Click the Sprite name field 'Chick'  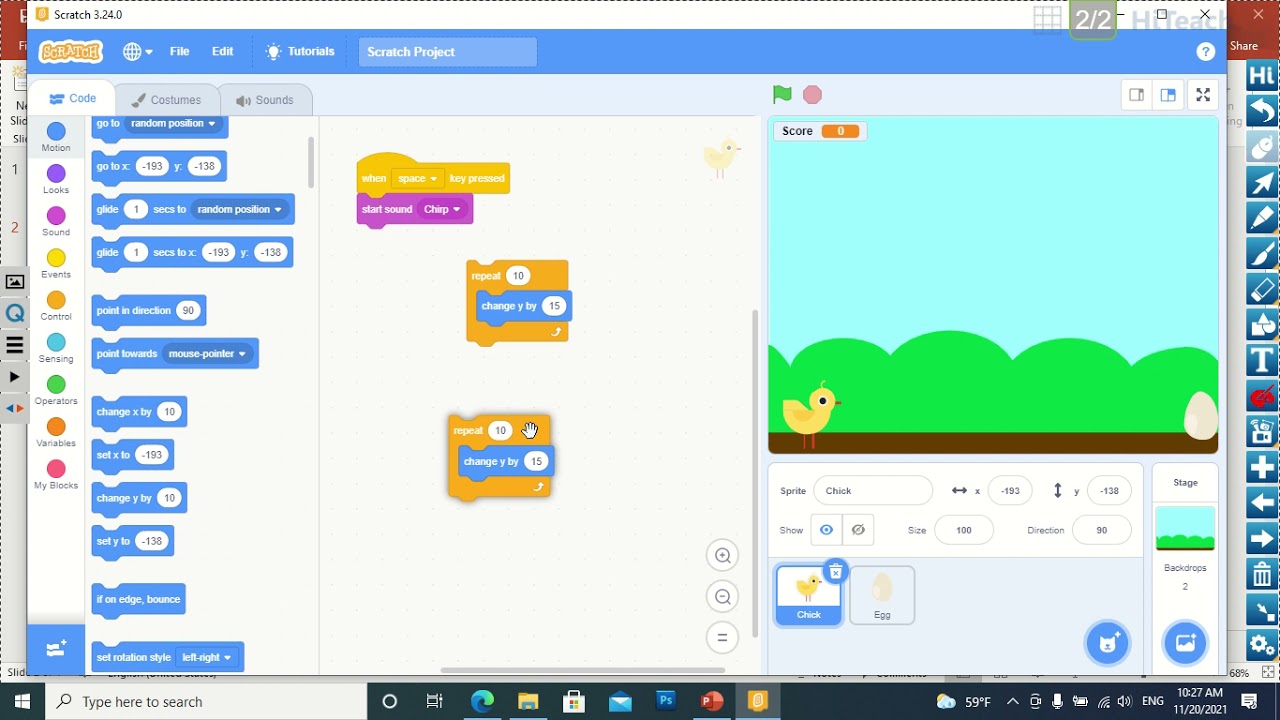point(872,491)
